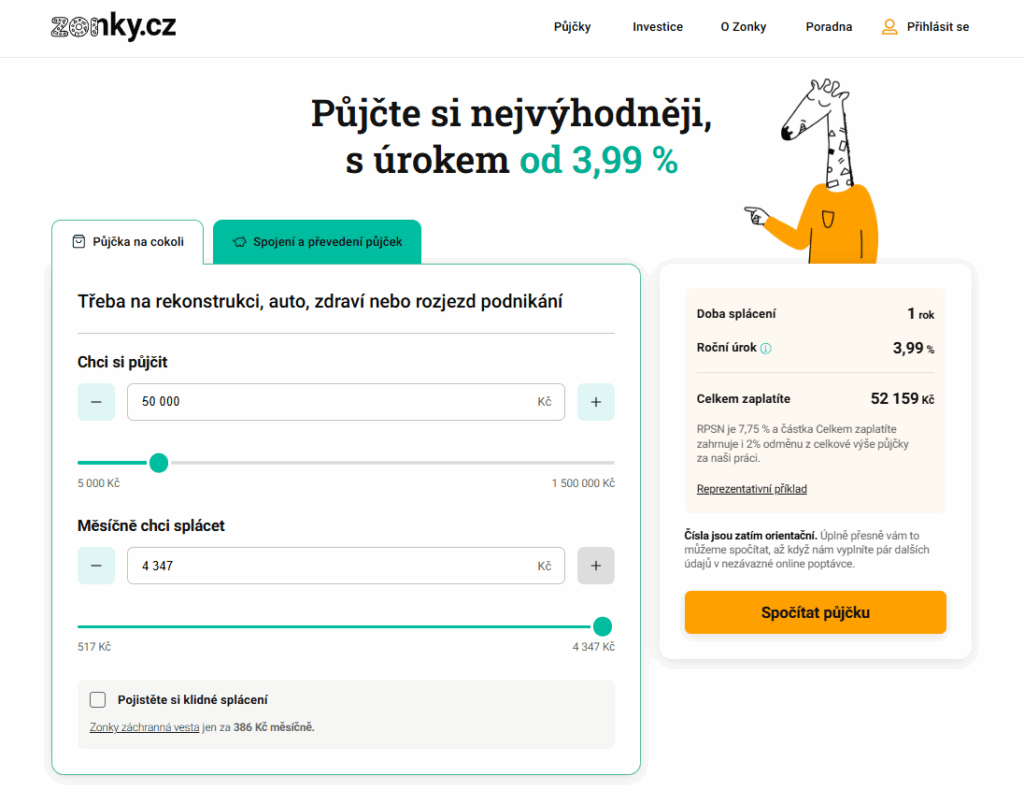Decrease loan amount with minus button
This screenshot has width=1024, height=804.
click(96, 402)
